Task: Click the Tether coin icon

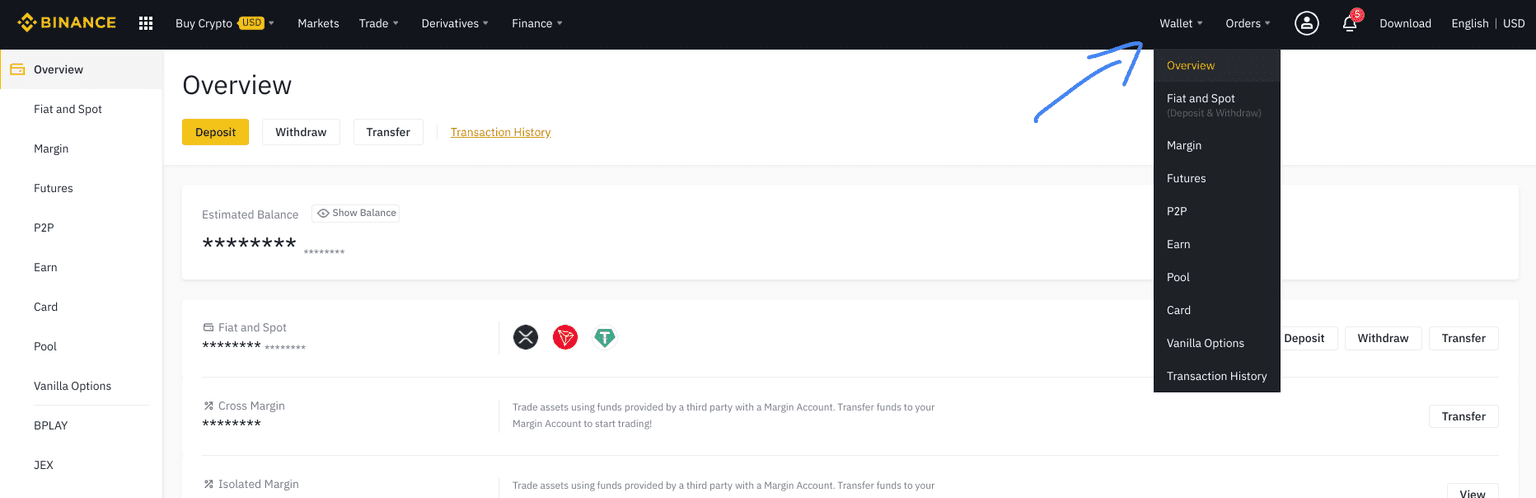Action: [604, 338]
